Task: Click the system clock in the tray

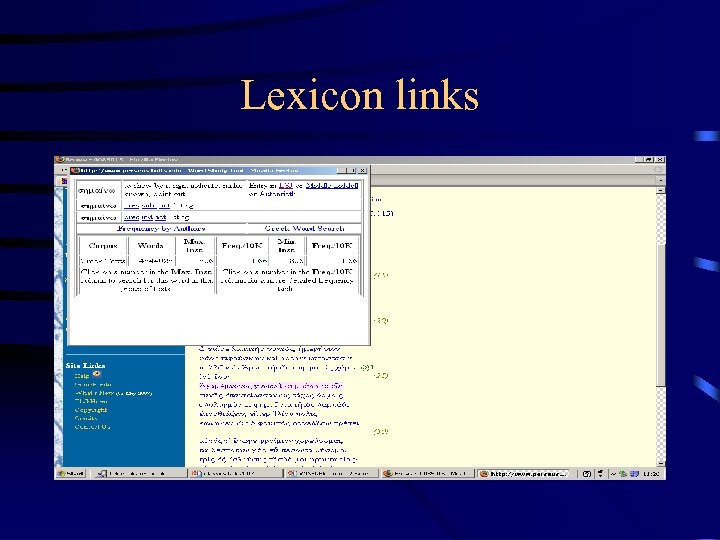Action: click(651, 473)
